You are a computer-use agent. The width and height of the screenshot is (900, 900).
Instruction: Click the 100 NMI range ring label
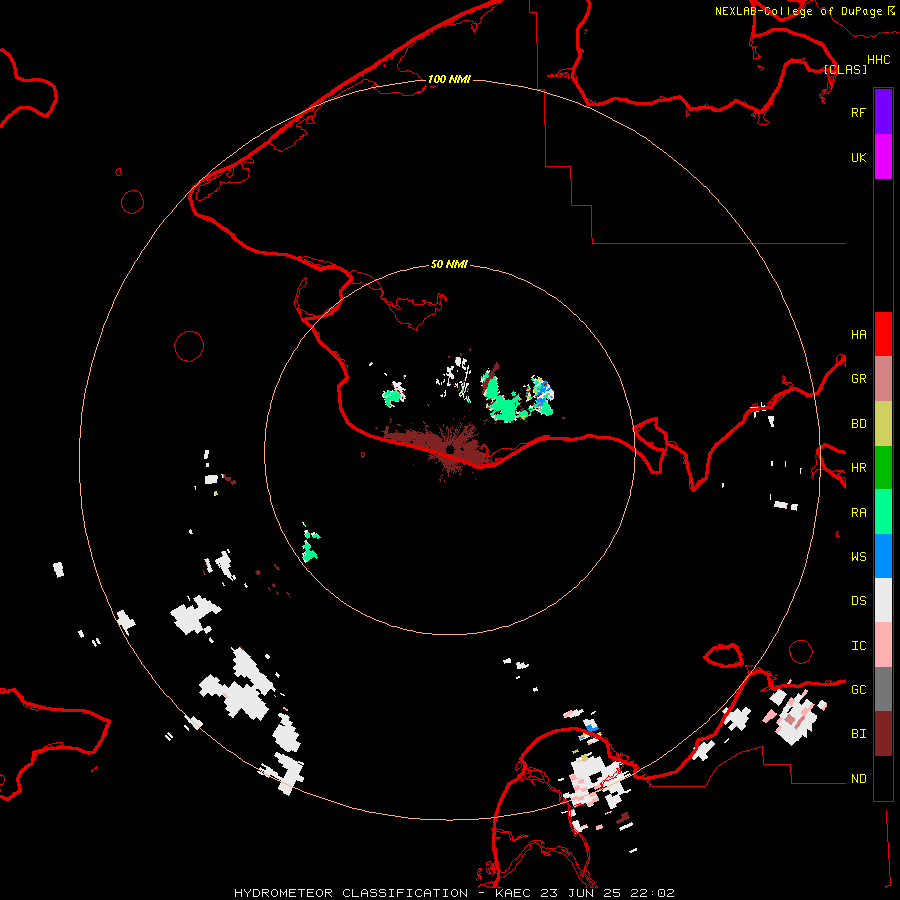[449, 79]
